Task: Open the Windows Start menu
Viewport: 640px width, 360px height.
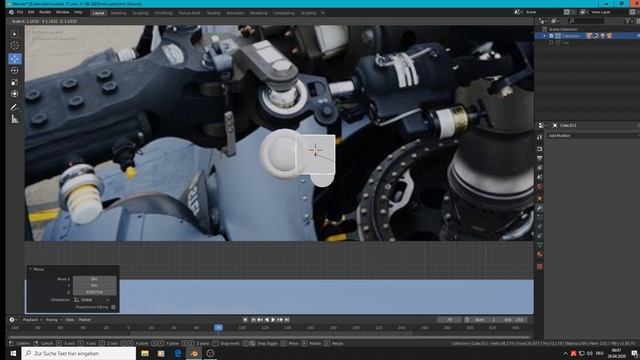Action: coord(13,353)
